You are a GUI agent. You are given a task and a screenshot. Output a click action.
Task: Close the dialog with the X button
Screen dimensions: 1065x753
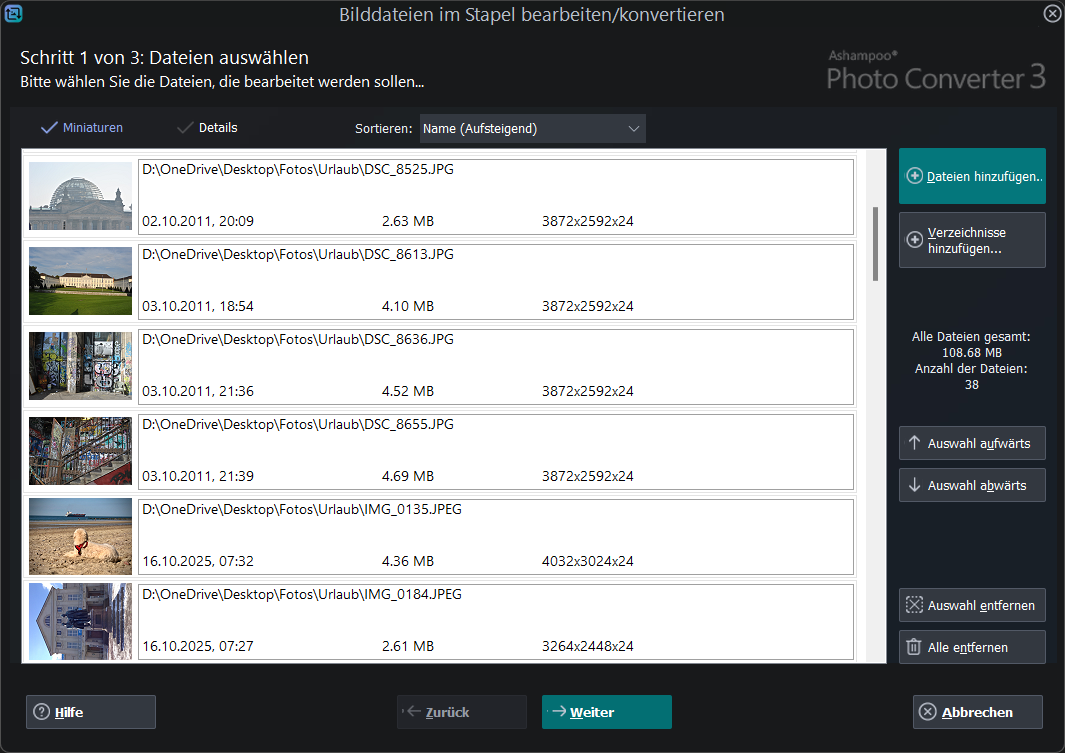tap(1051, 14)
